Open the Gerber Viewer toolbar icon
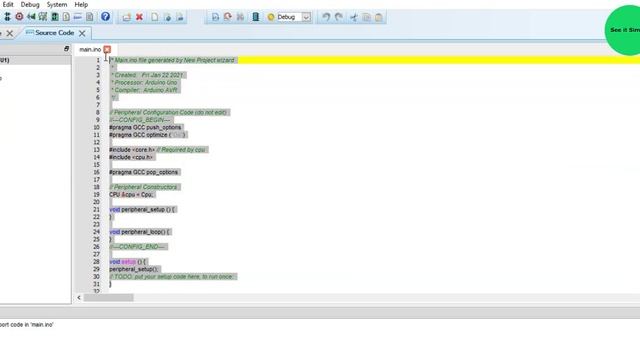This screenshot has width=640, height=360. coord(43,17)
